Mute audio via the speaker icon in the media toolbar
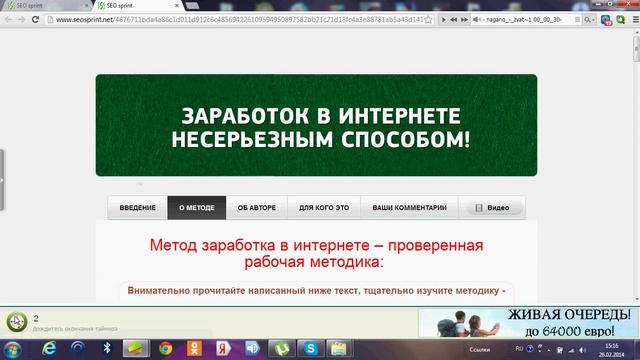 point(476,20)
